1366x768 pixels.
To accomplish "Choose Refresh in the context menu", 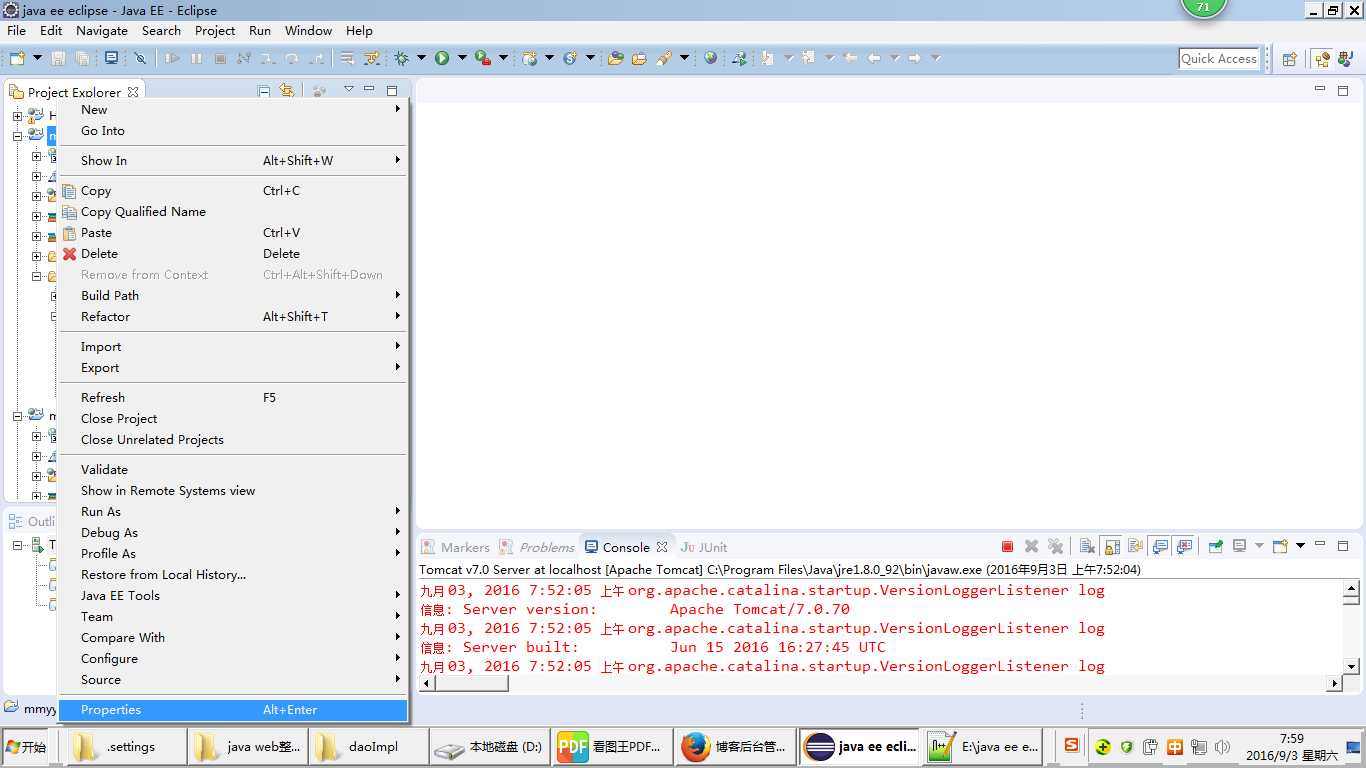I will 233,397.
